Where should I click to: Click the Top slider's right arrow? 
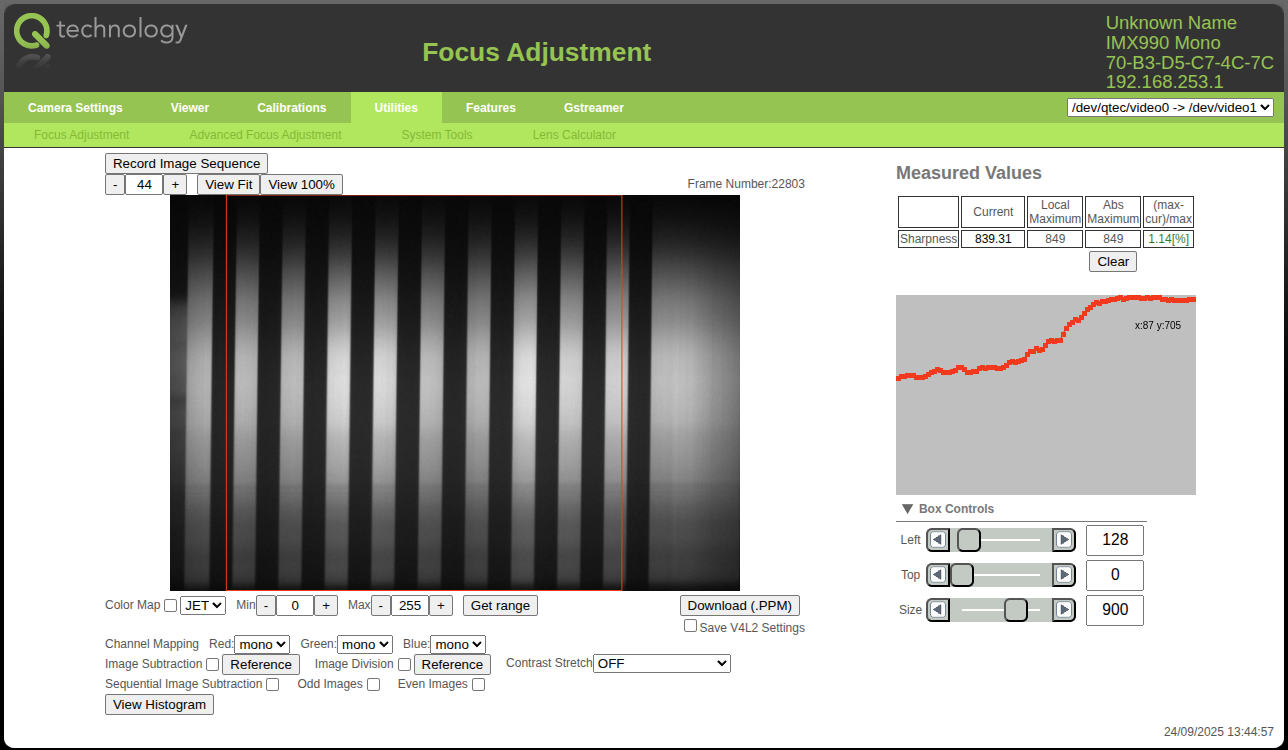click(x=1064, y=575)
